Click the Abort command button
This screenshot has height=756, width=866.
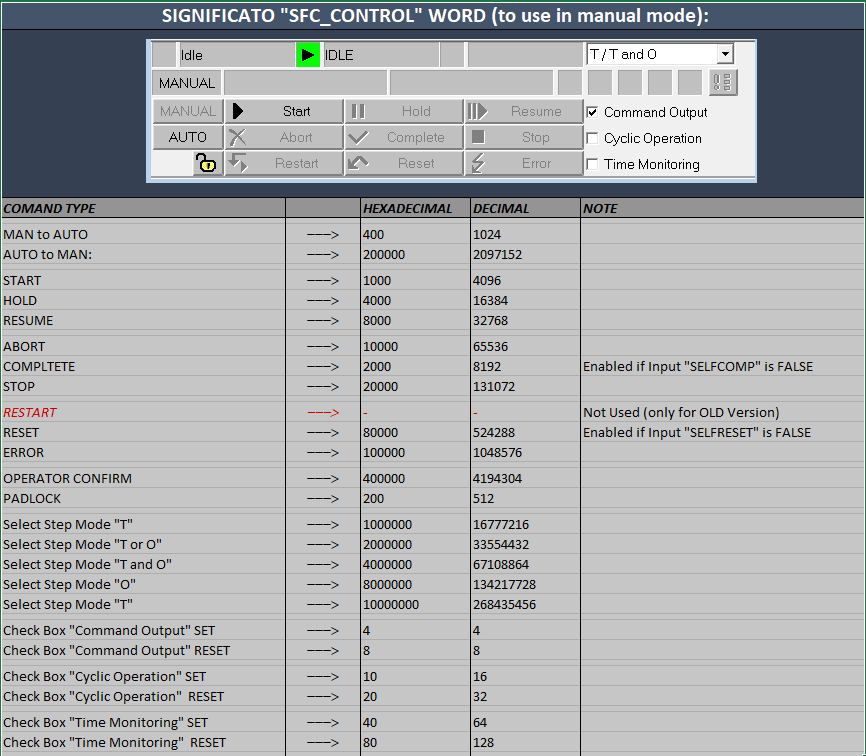(x=284, y=138)
